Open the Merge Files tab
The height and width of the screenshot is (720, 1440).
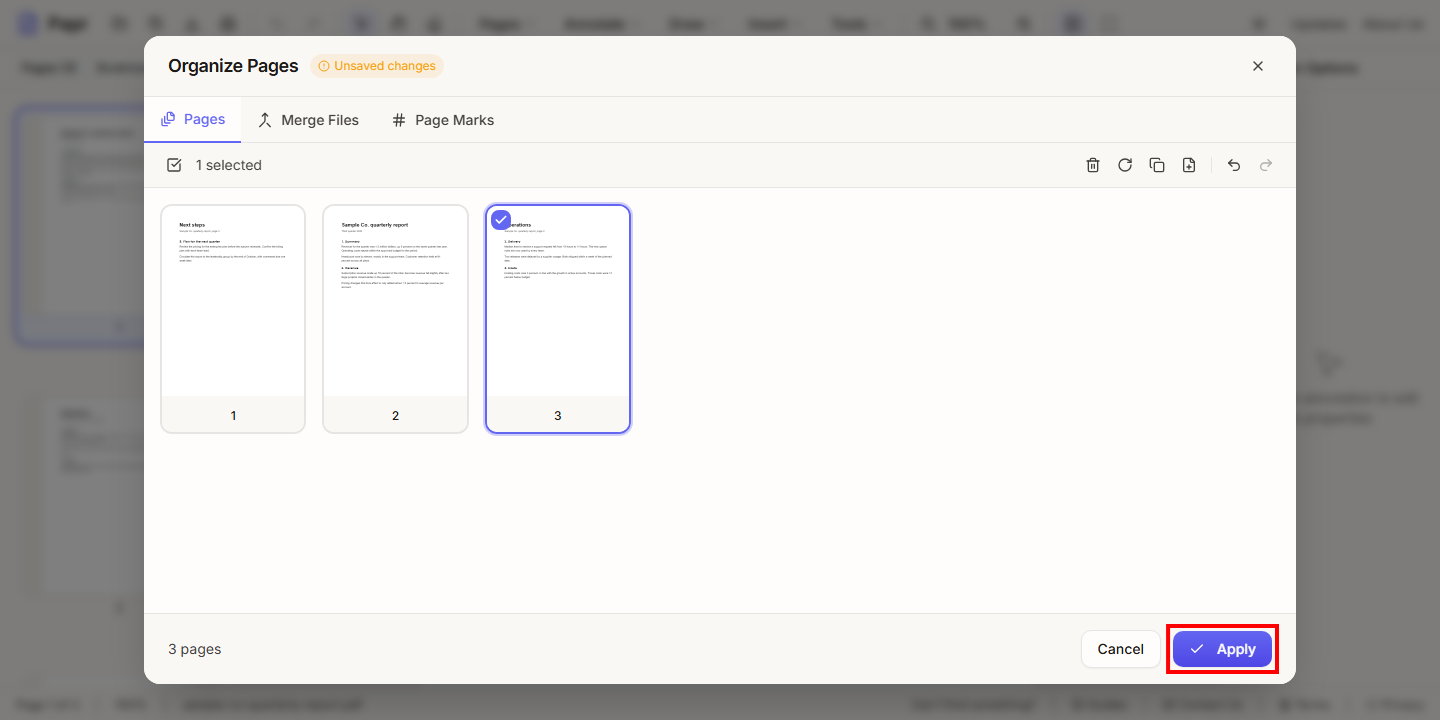(308, 120)
